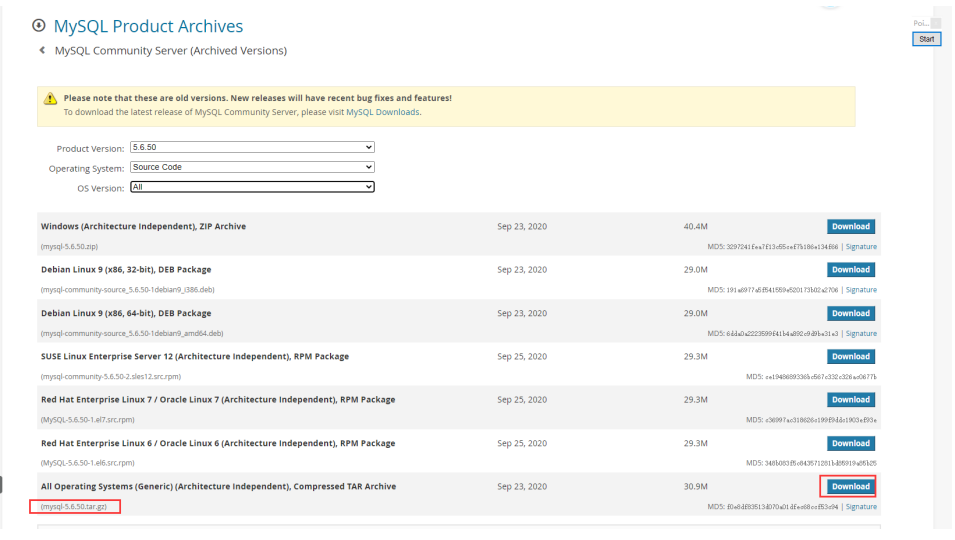Open Signature link for Debian 32-bit package
The width and height of the screenshot is (955, 540).
[x=861, y=290]
